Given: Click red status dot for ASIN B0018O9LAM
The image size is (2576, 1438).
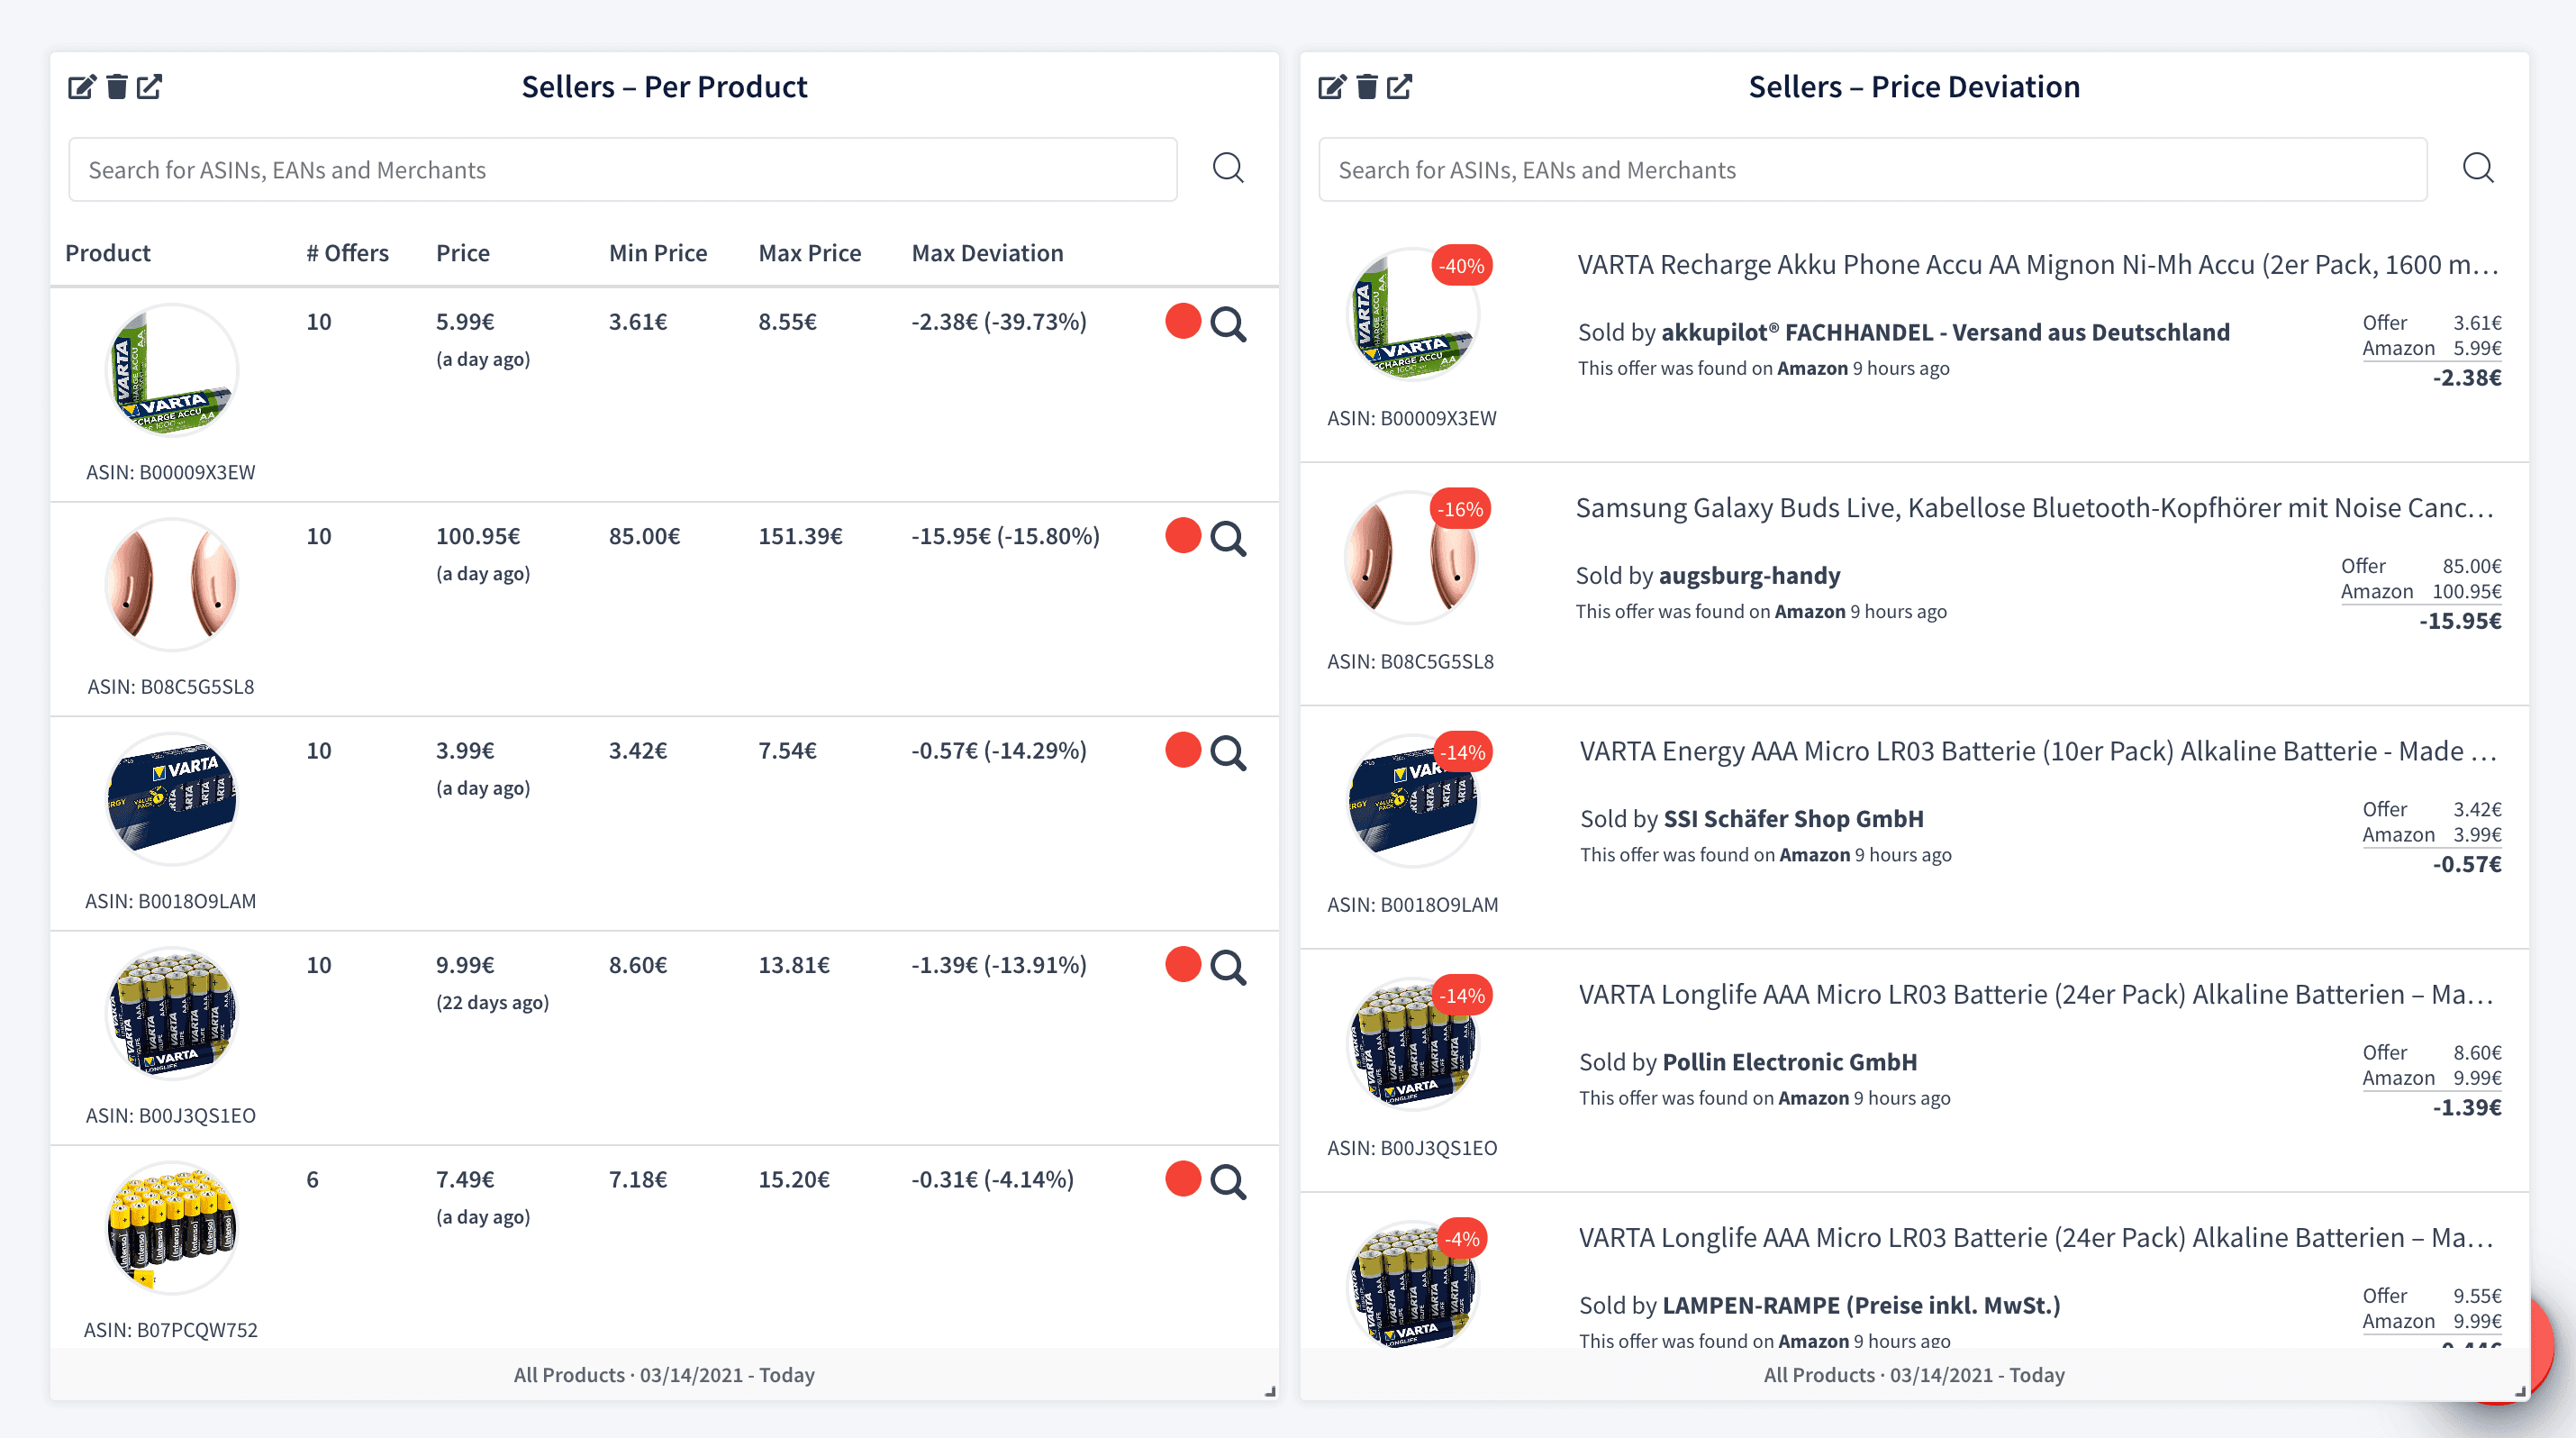Looking at the screenshot, I should click(1183, 750).
